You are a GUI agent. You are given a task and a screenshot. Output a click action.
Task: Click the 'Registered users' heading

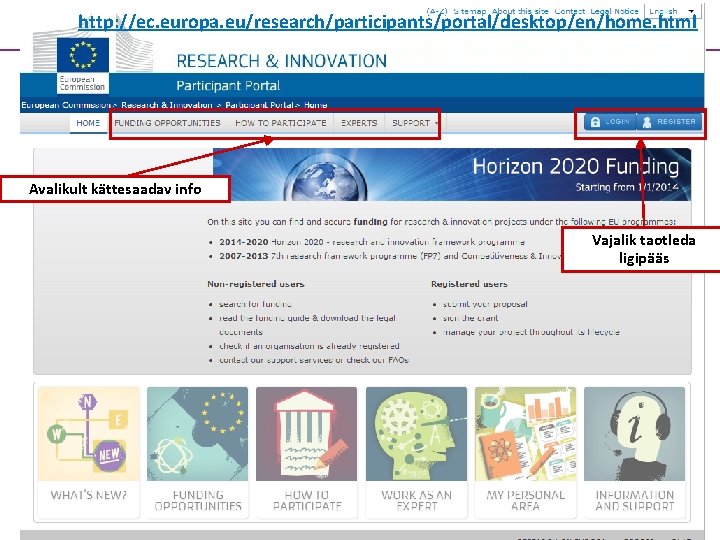pos(469,284)
